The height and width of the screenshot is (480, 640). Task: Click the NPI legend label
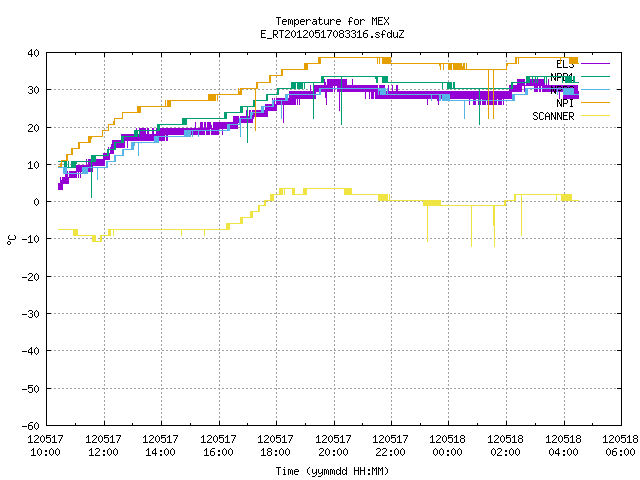point(565,103)
